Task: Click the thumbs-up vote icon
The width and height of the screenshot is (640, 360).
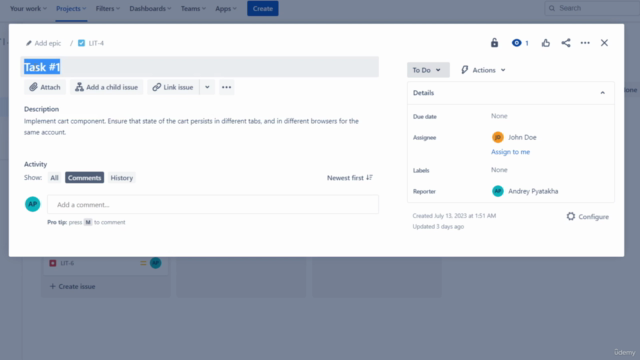Action: pyautogui.click(x=546, y=43)
